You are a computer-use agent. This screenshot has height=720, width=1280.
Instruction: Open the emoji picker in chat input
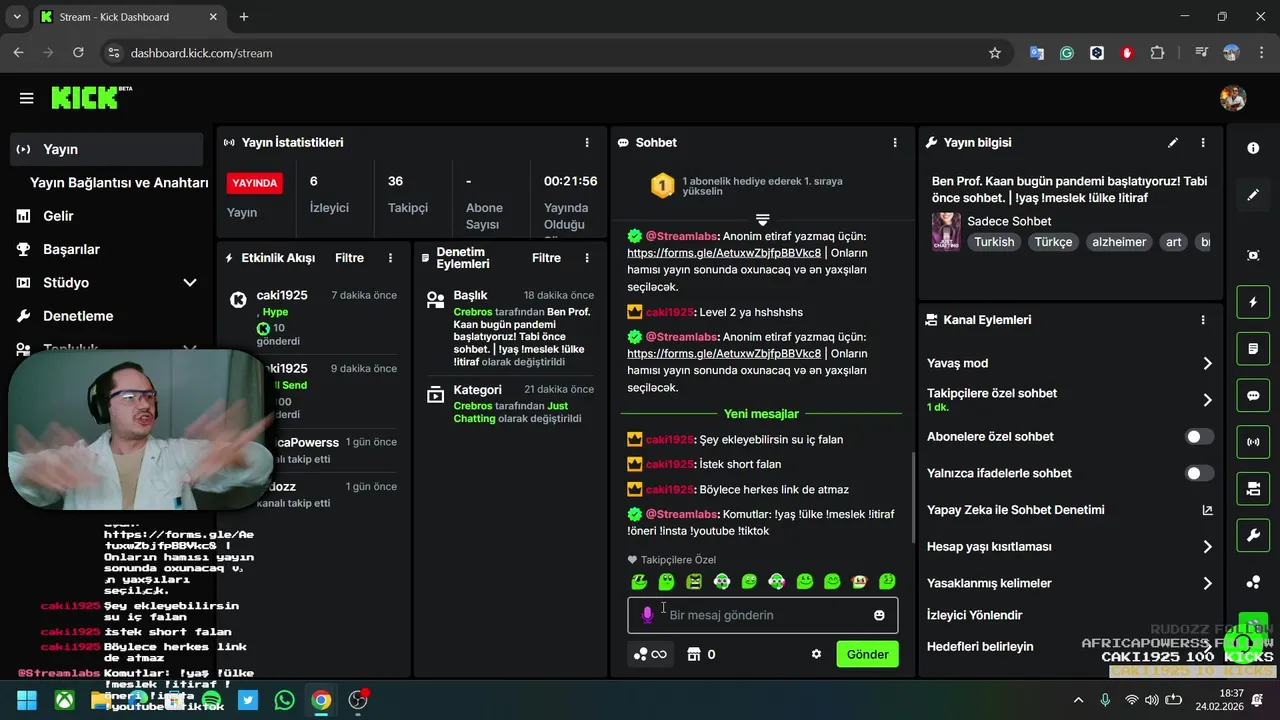click(x=879, y=615)
